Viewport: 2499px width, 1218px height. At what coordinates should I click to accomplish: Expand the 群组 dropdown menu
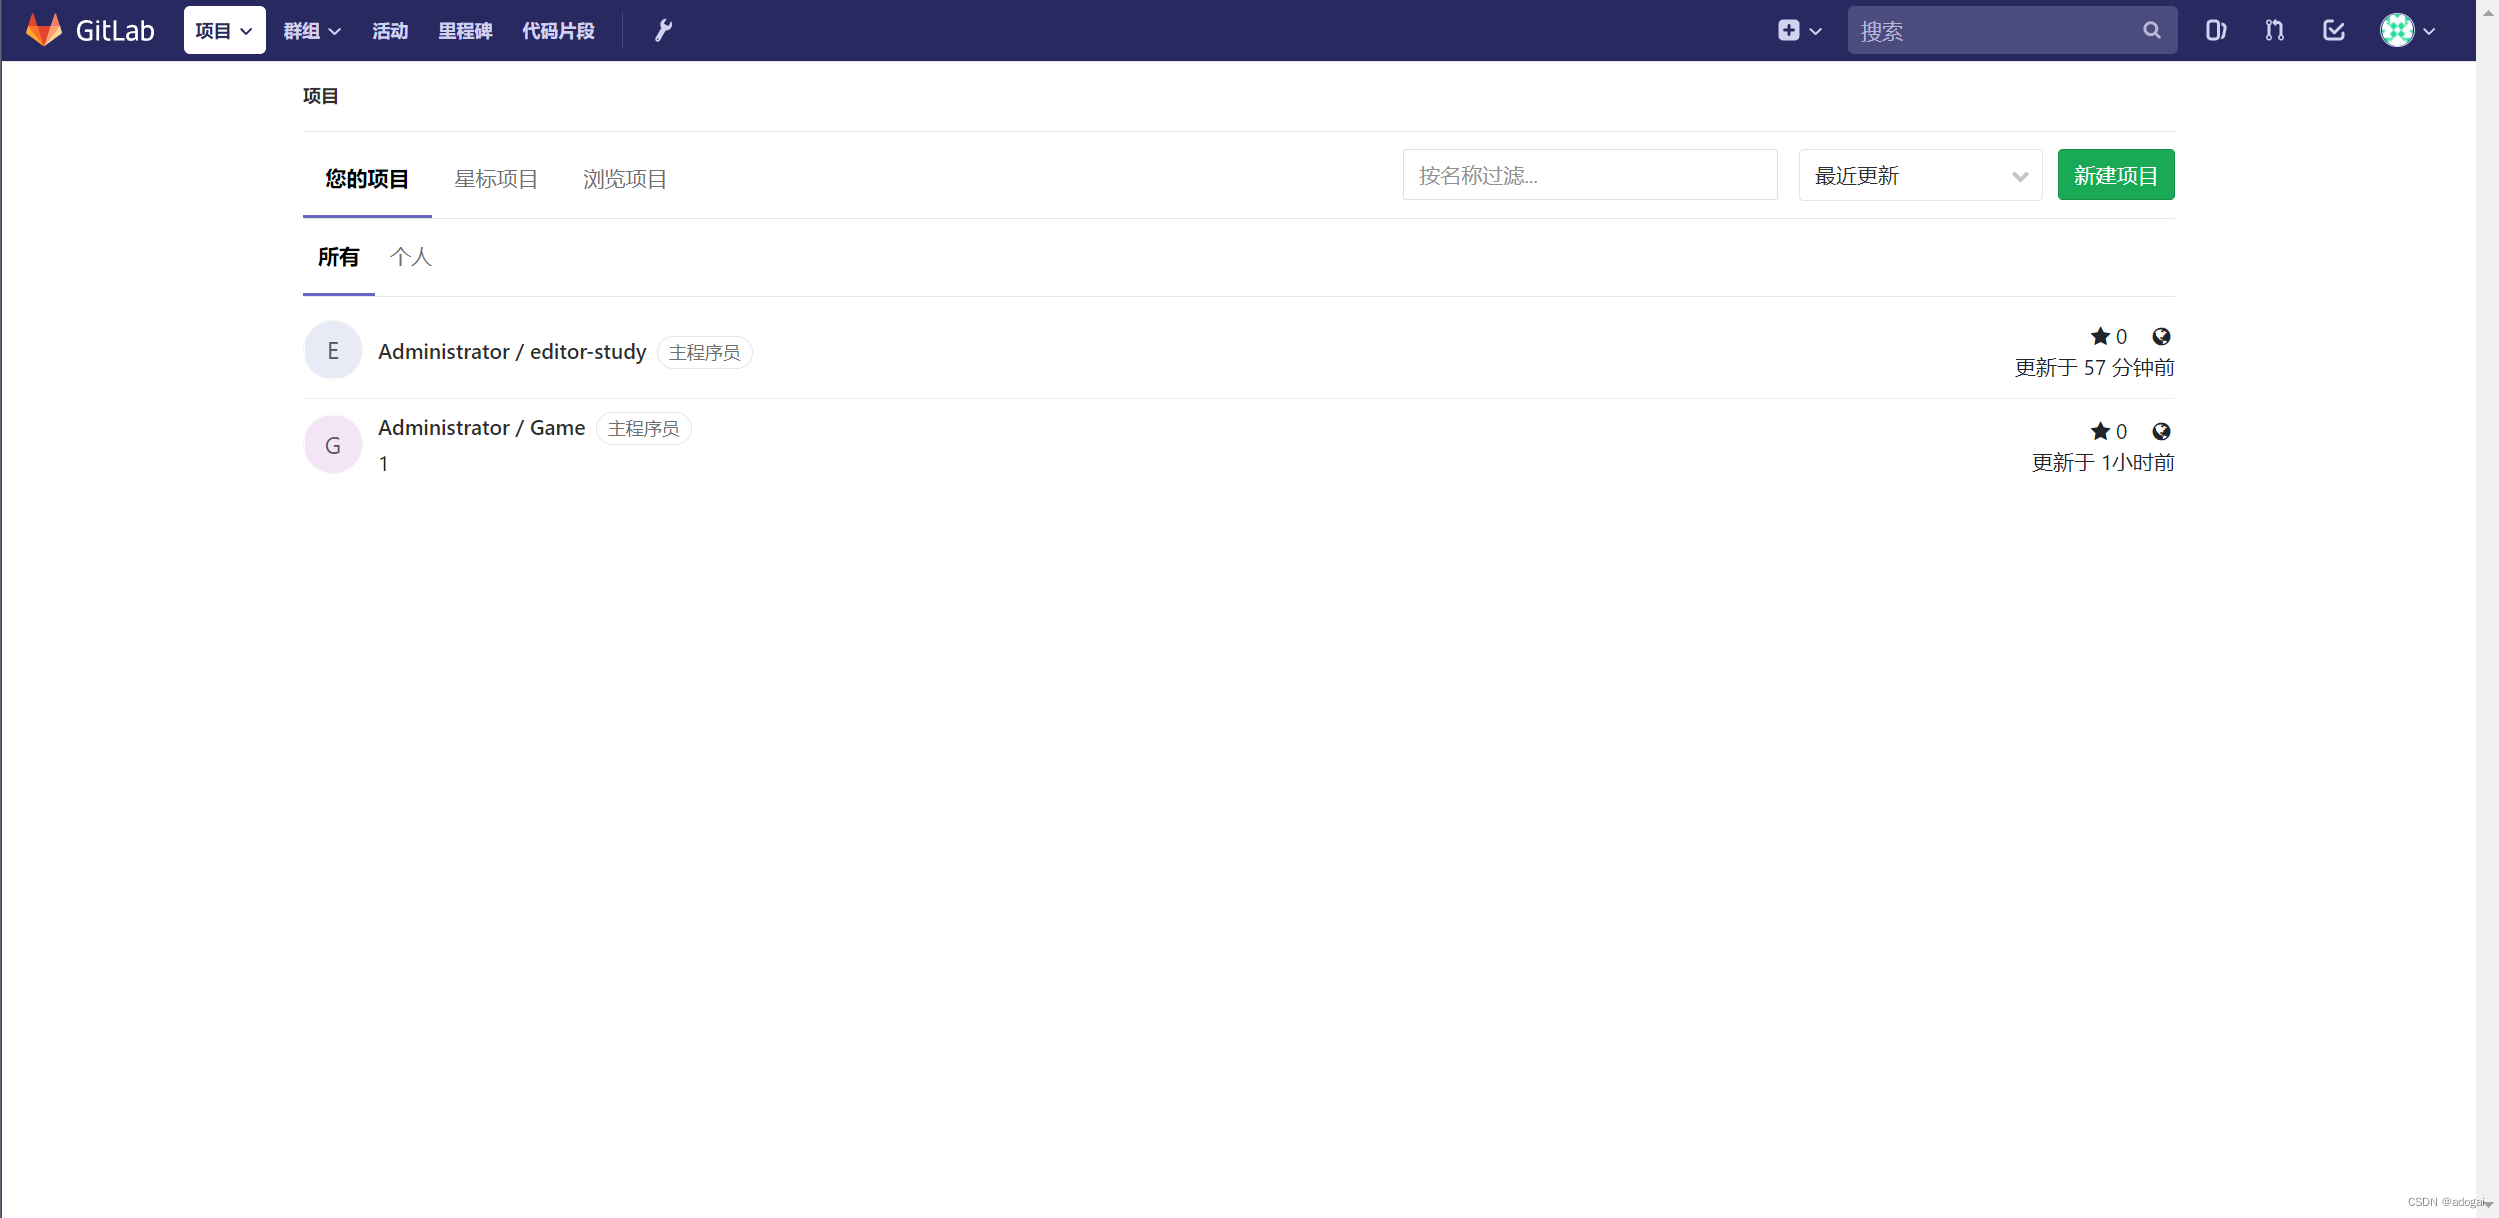tap(312, 31)
